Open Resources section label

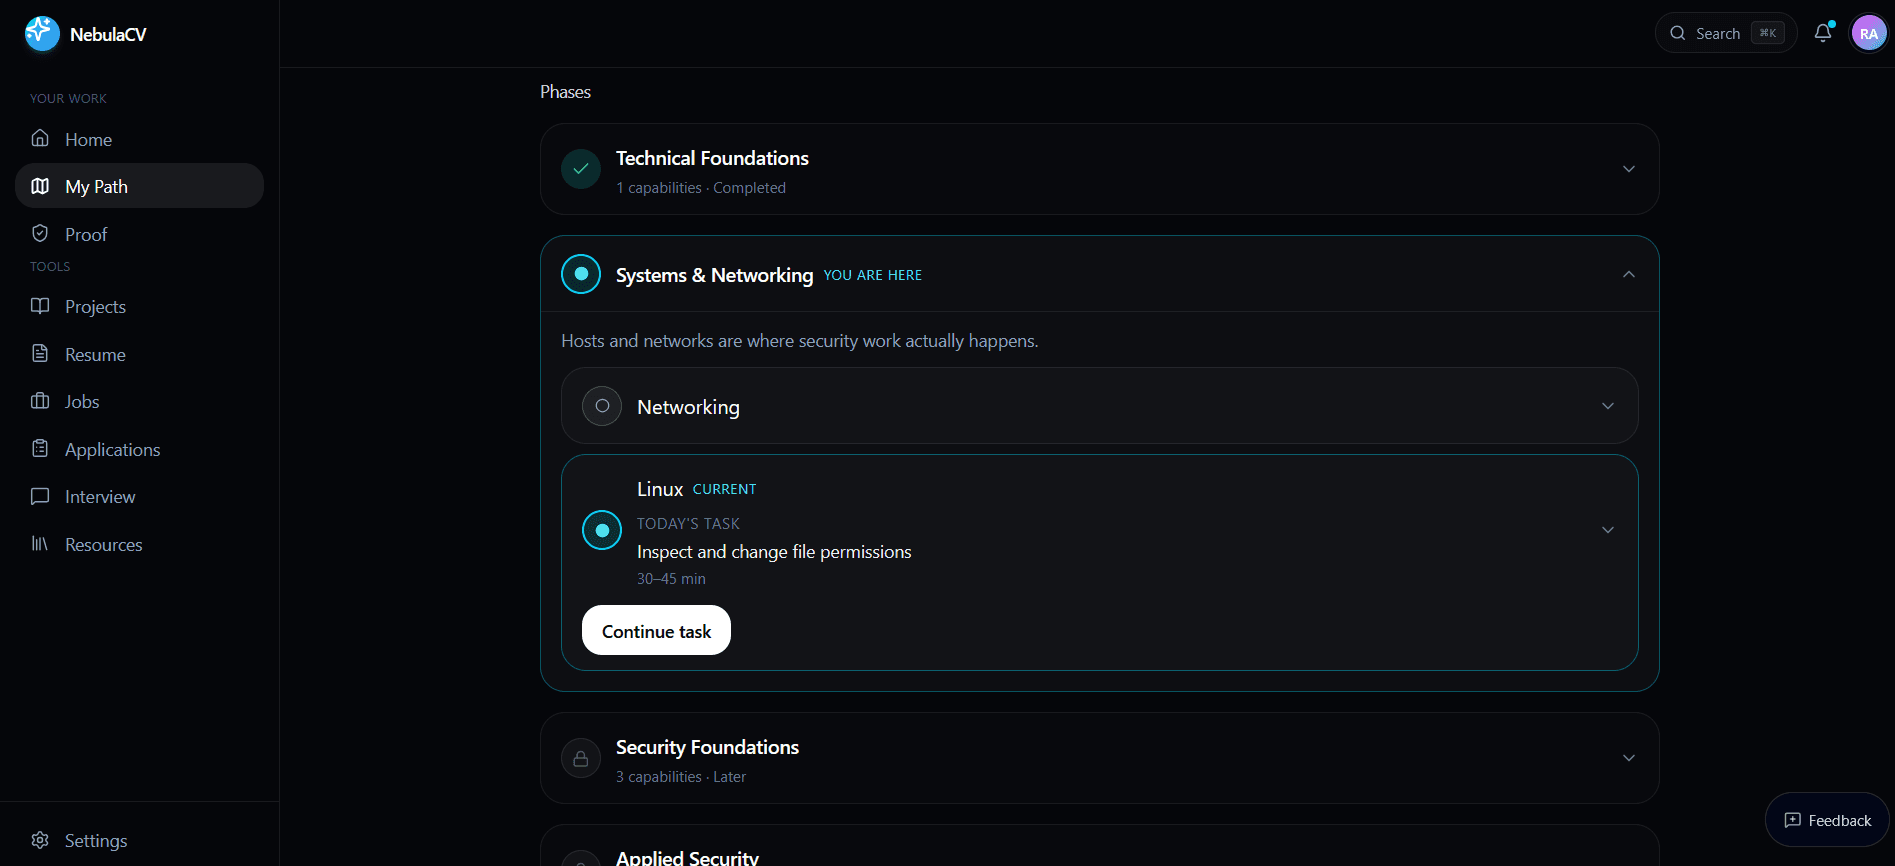(104, 544)
